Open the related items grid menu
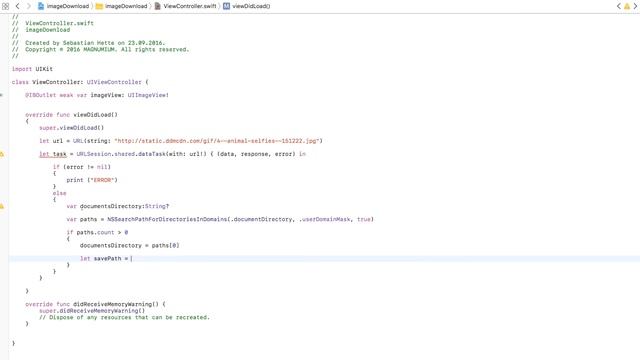Viewport: 640px width, 360px height. 5,6
